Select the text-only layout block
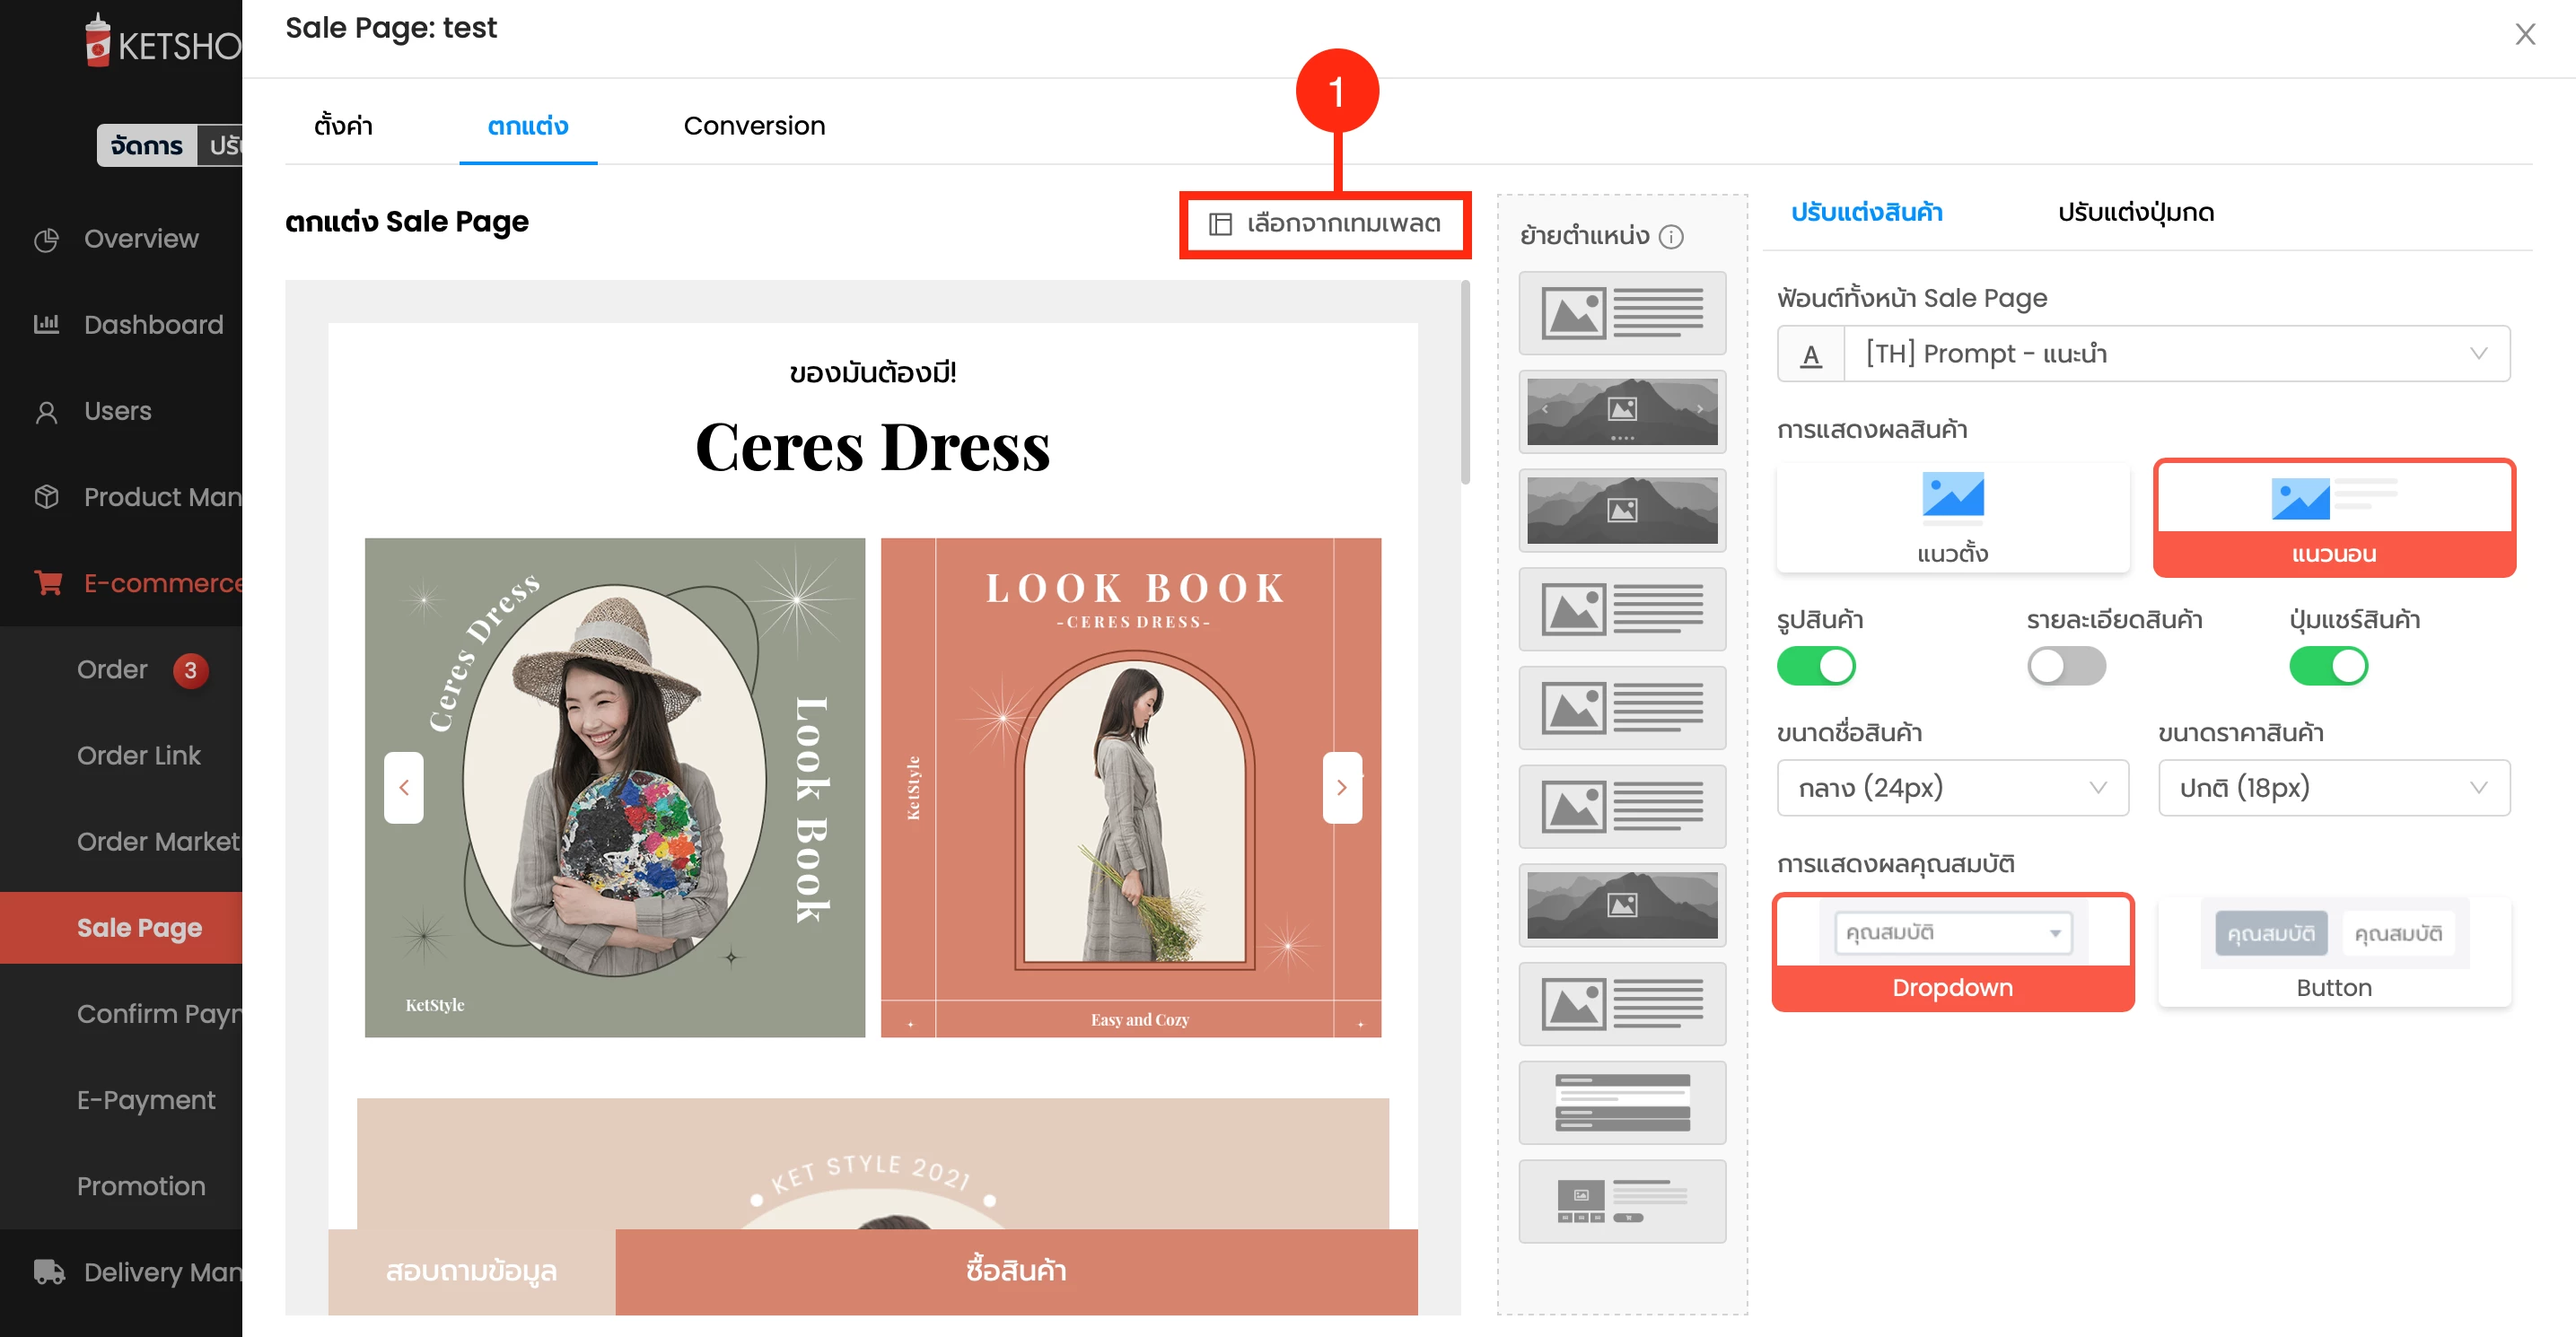 pos(1622,1103)
